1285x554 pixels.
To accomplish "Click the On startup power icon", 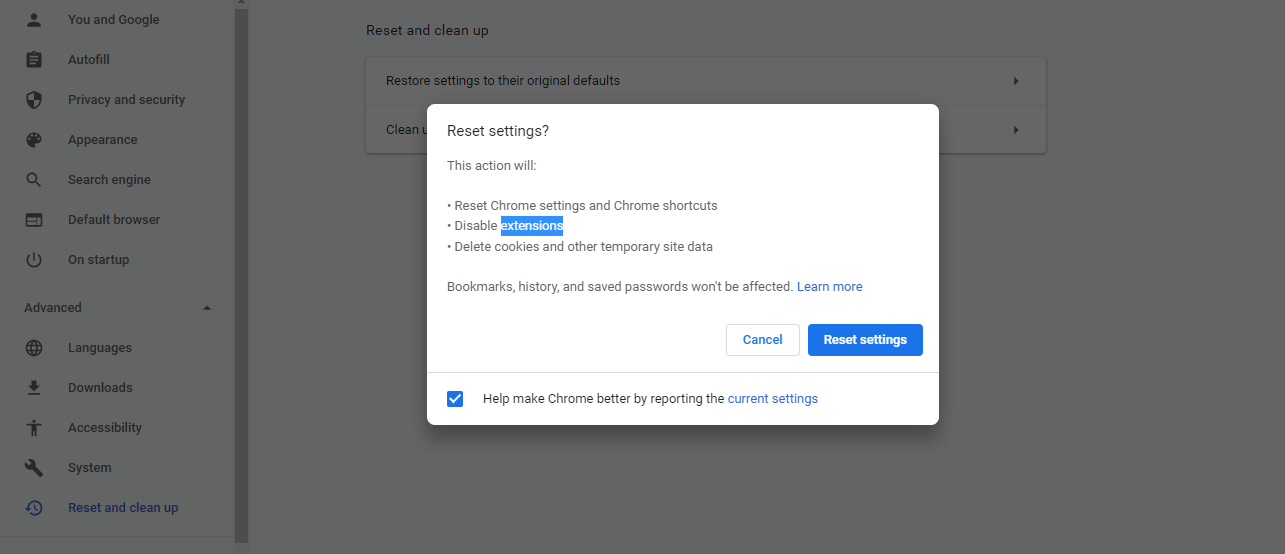I will pos(34,260).
